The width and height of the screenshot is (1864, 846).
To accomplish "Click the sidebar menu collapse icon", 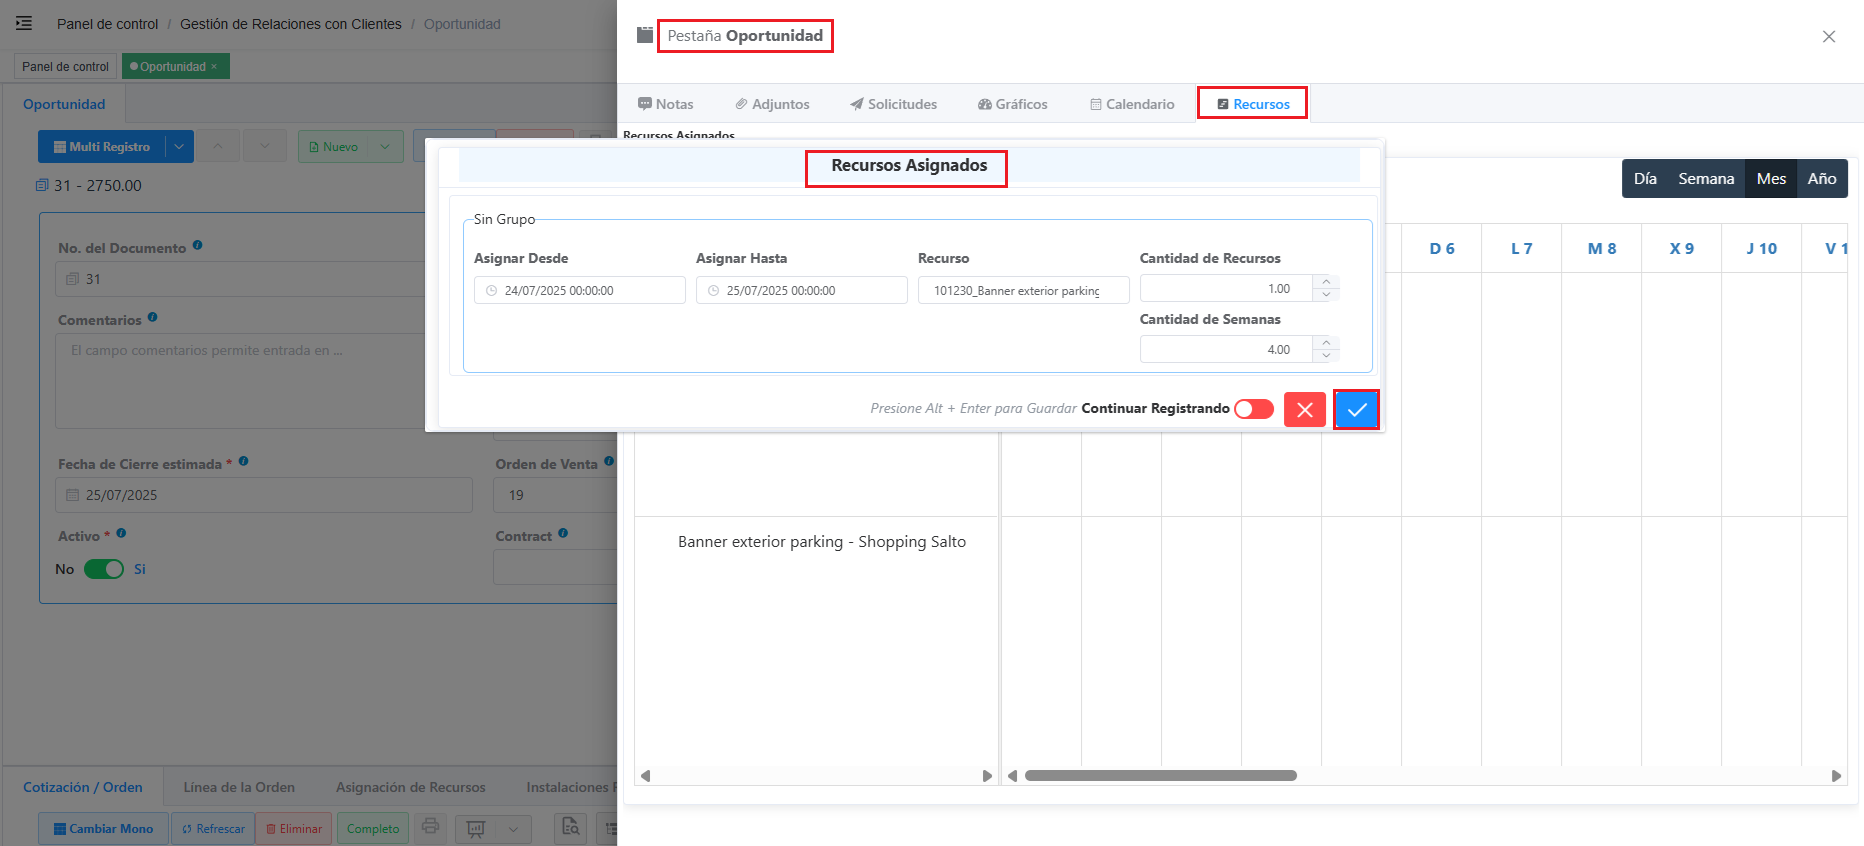I will click(x=24, y=23).
